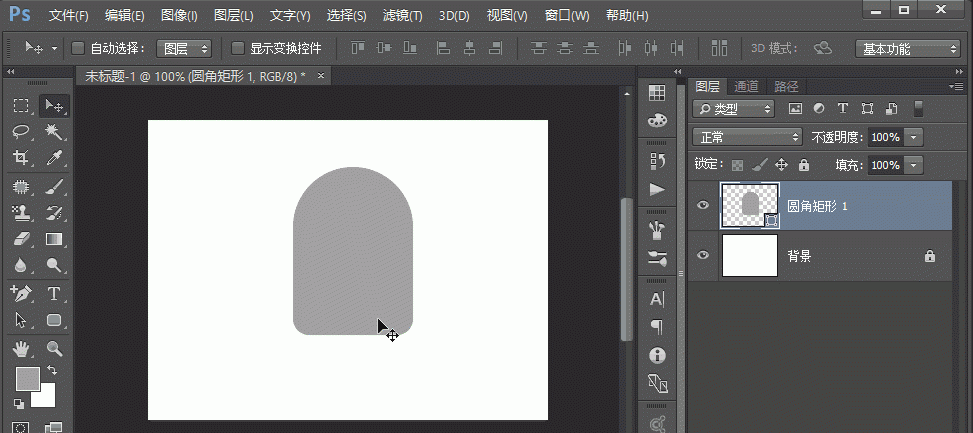
Task: Select the Horizontal Type tool
Action: point(54,294)
